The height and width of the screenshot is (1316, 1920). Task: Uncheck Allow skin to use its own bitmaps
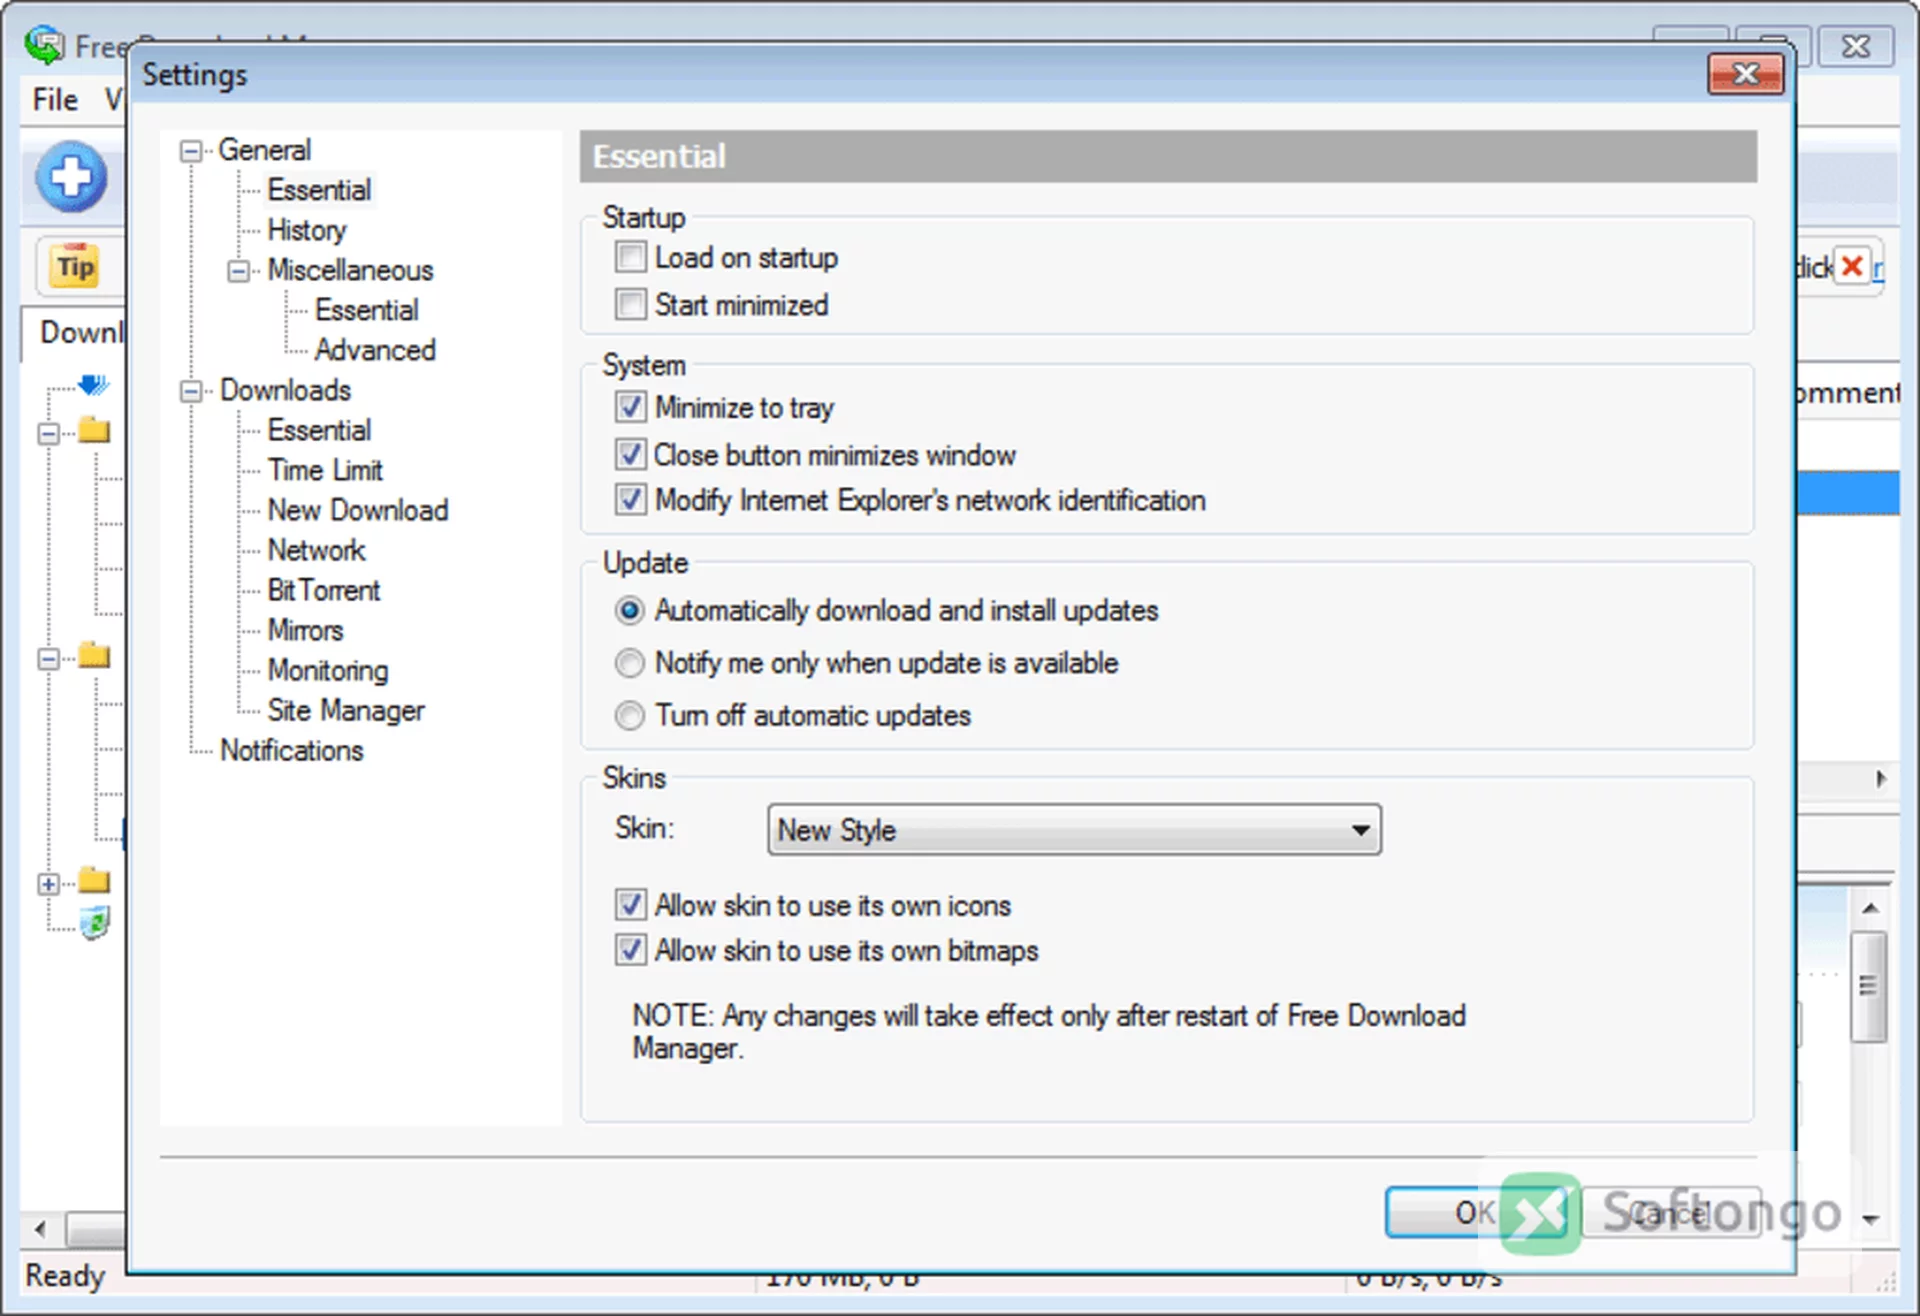click(x=631, y=949)
